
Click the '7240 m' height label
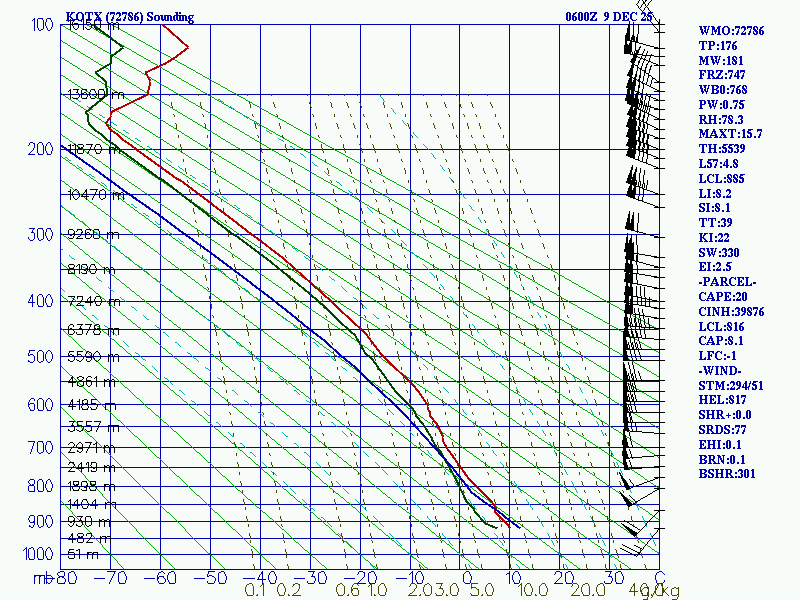[94, 302]
